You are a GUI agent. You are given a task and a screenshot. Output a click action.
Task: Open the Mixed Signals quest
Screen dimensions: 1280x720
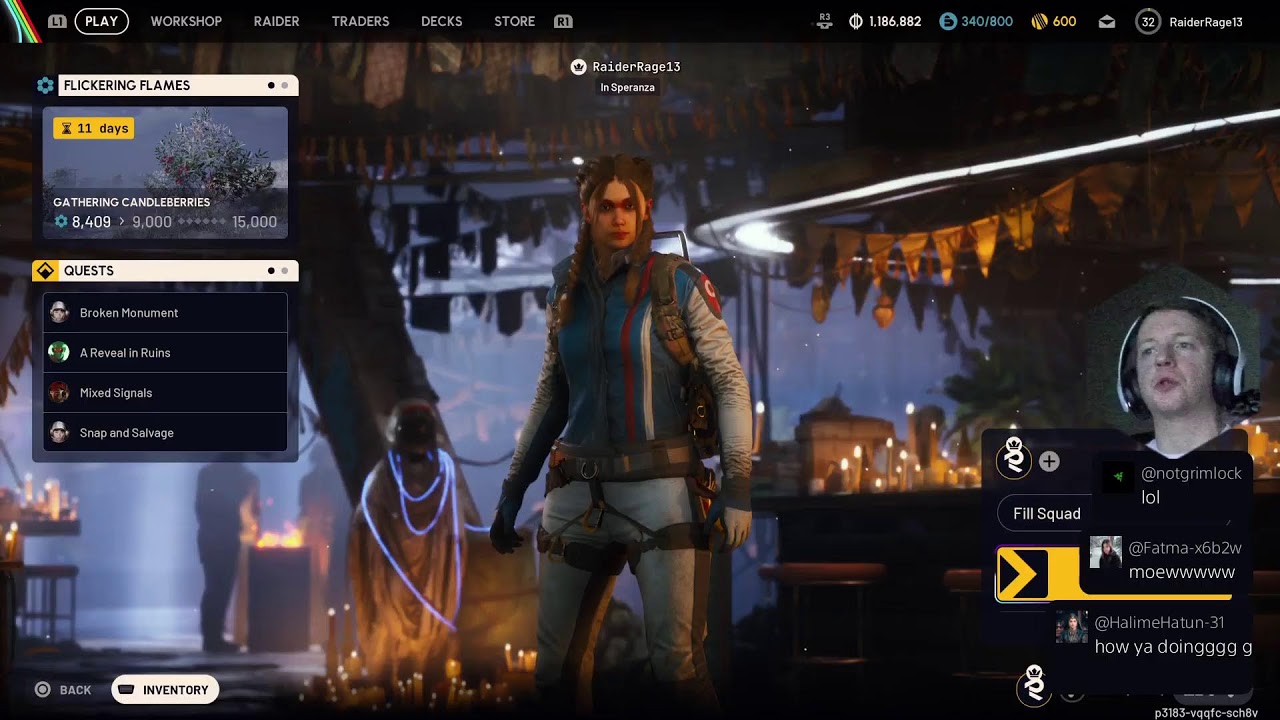[165, 393]
